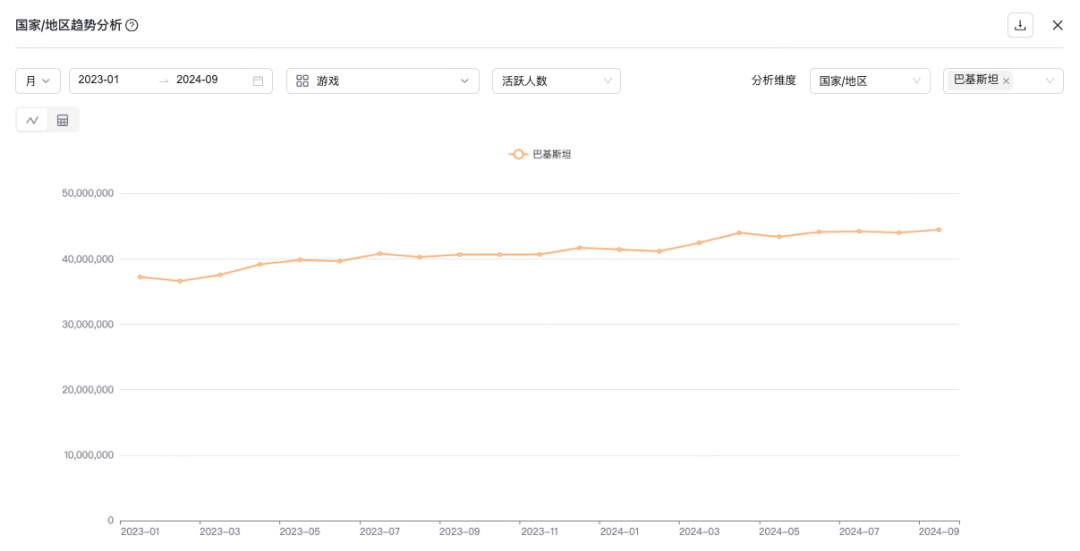Toggle 巴基斯坦 legend series visibility

[x=540, y=154]
